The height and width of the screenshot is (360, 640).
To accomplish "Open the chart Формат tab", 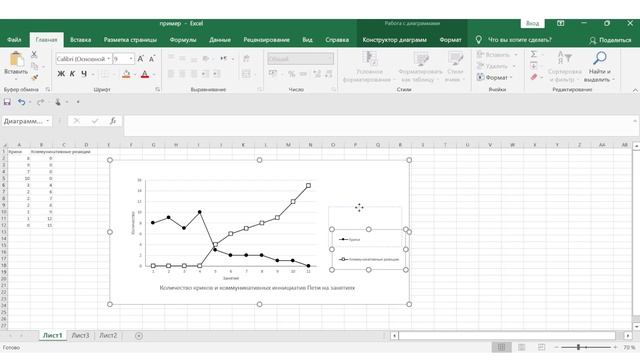I will tap(450, 40).
